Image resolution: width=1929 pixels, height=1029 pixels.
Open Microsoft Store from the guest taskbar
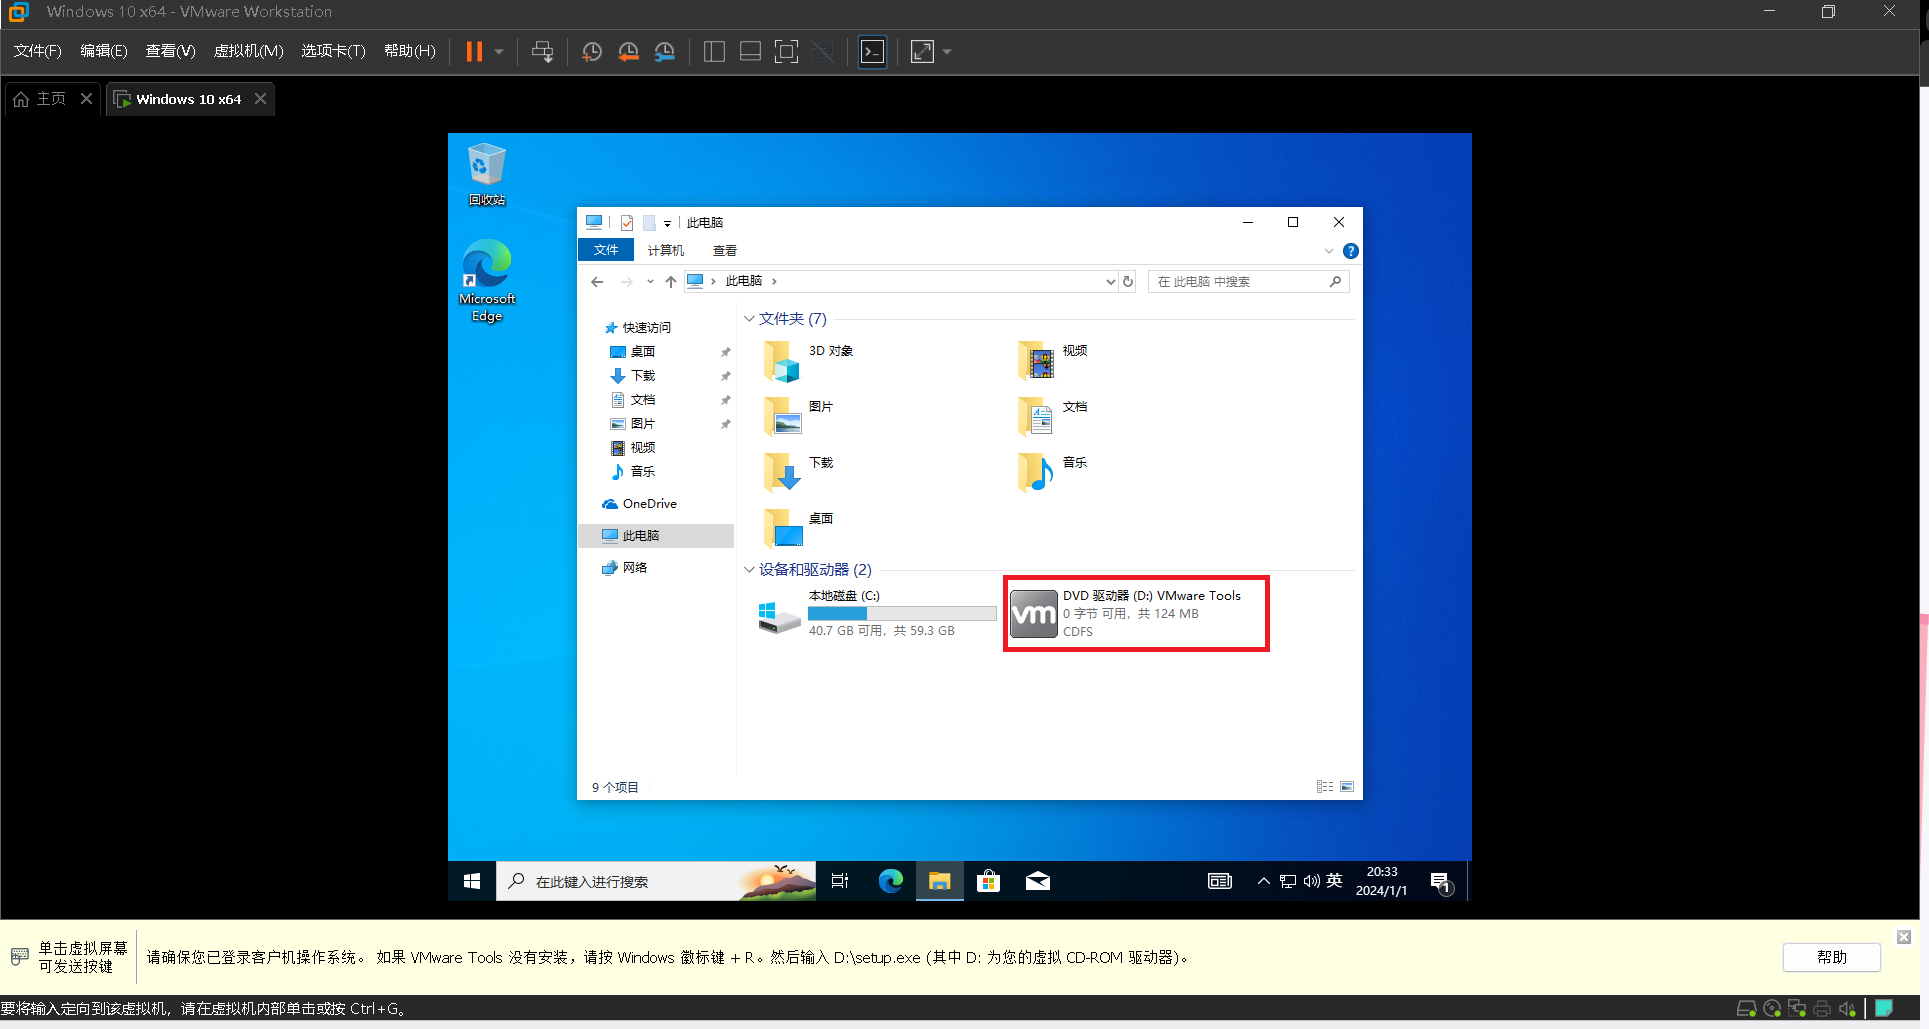pos(988,881)
